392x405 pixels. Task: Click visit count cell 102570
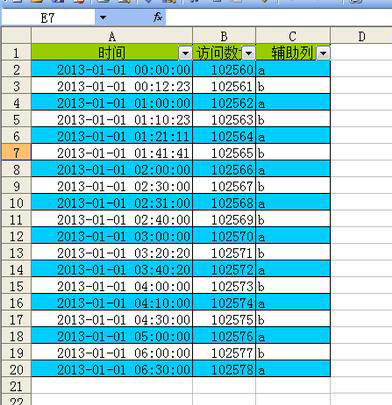point(224,236)
